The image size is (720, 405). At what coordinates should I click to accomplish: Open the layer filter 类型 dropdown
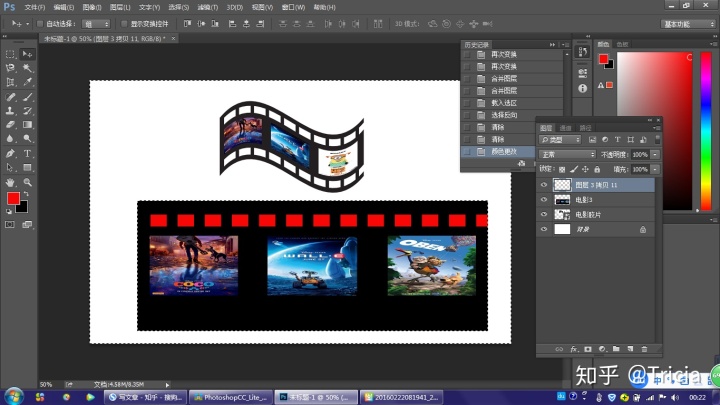[x=560, y=140]
